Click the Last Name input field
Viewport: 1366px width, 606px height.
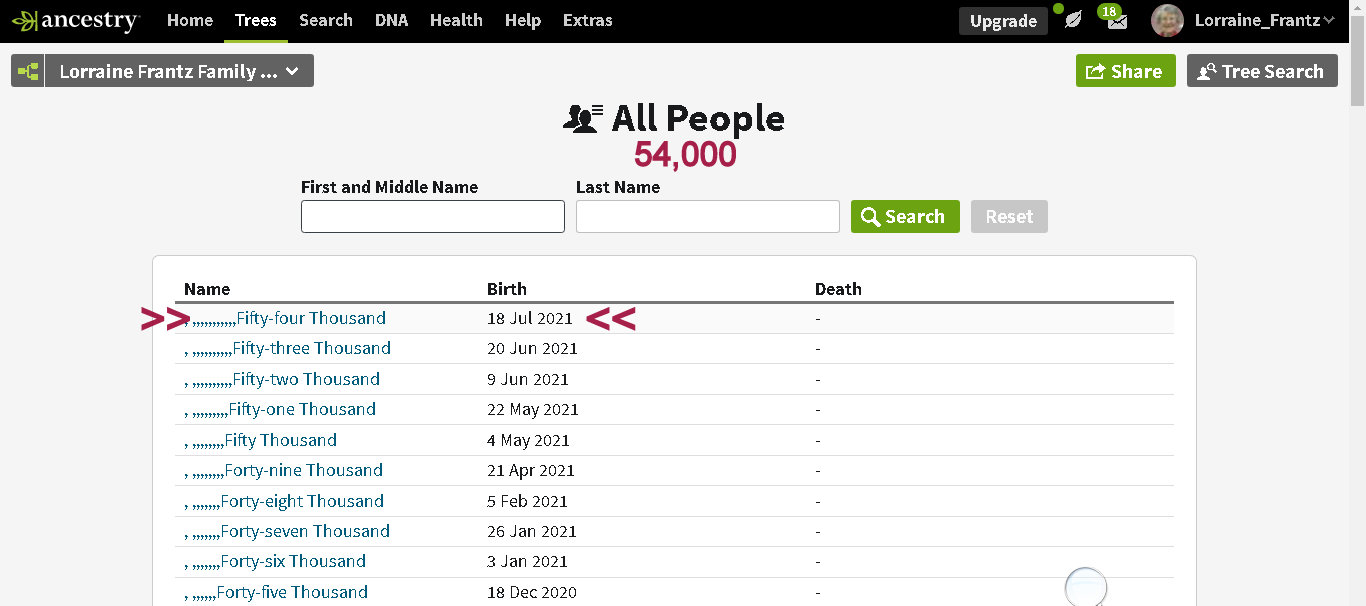point(707,217)
